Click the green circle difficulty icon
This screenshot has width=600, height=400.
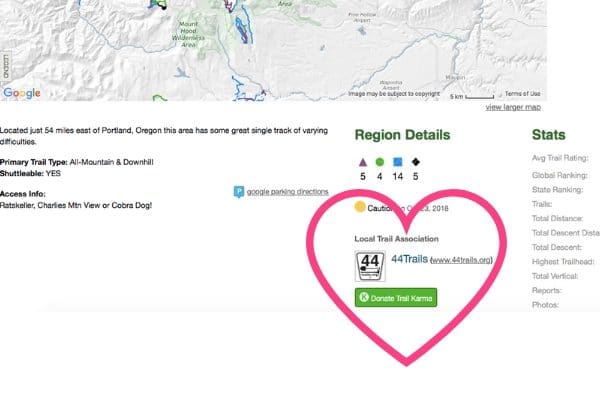pyautogui.click(x=380, y=161)
